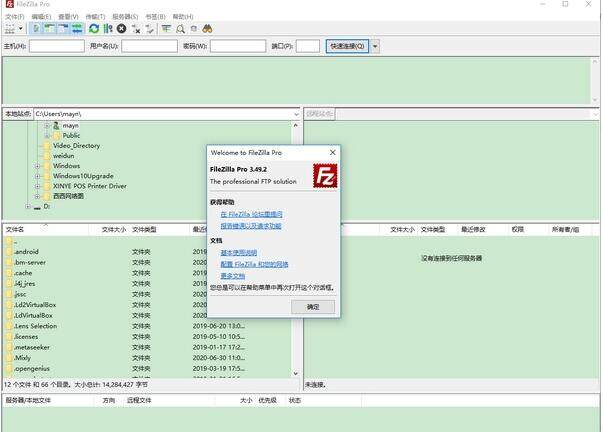Click the host (主机) input field

(57, 47)
